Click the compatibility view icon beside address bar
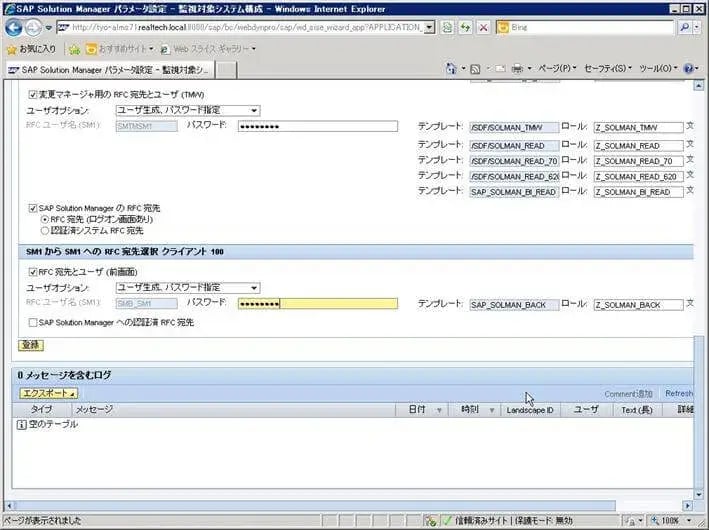This screenshot has width=709, height=530. pos(447,28)
